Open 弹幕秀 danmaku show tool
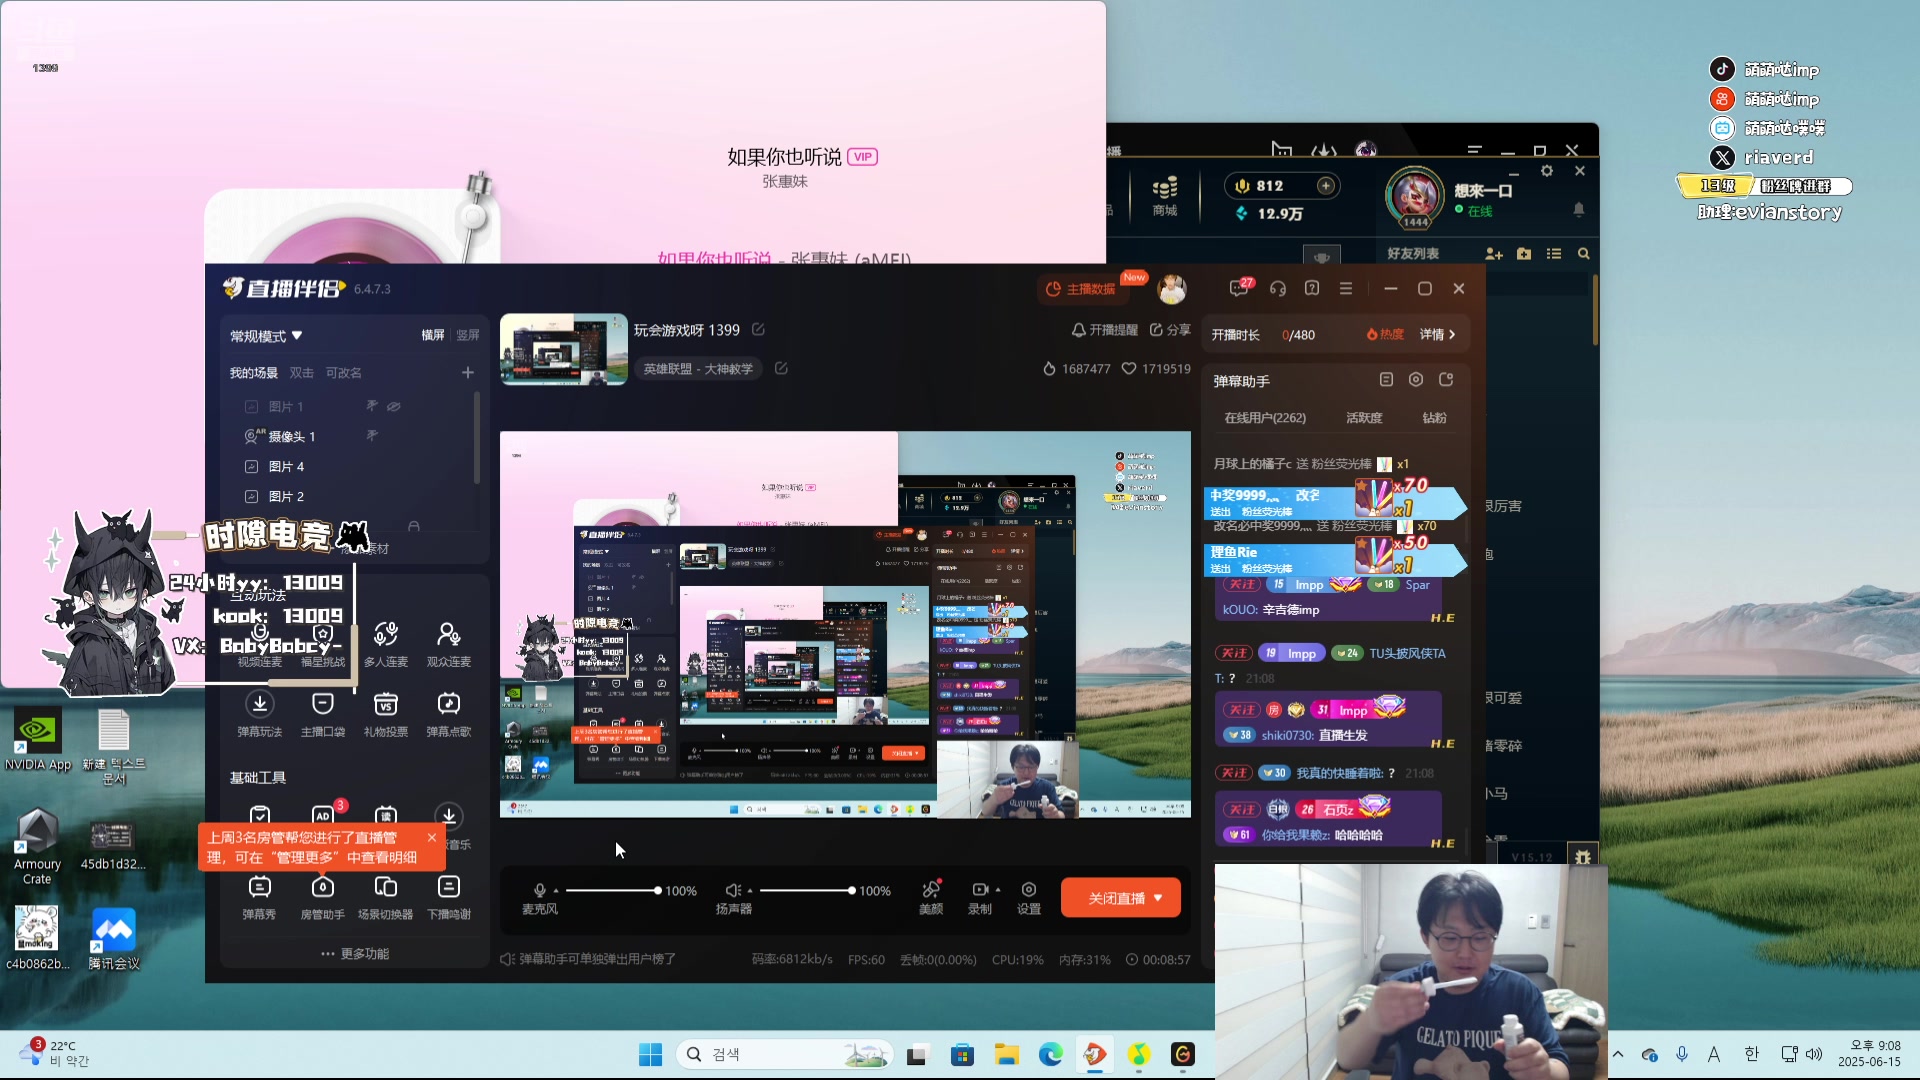This screenshot has height=1080, width=1920. point(259,897)
